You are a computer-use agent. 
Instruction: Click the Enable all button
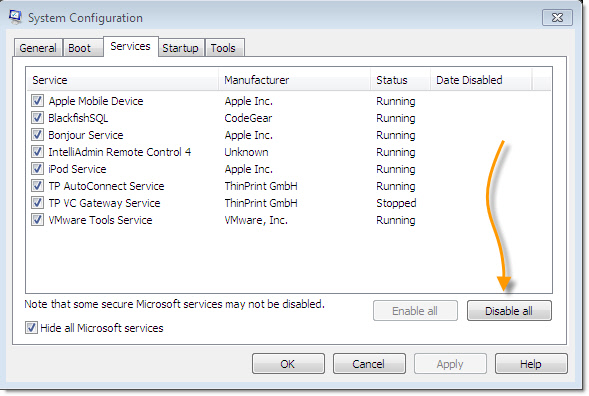(x=415, y=310)
